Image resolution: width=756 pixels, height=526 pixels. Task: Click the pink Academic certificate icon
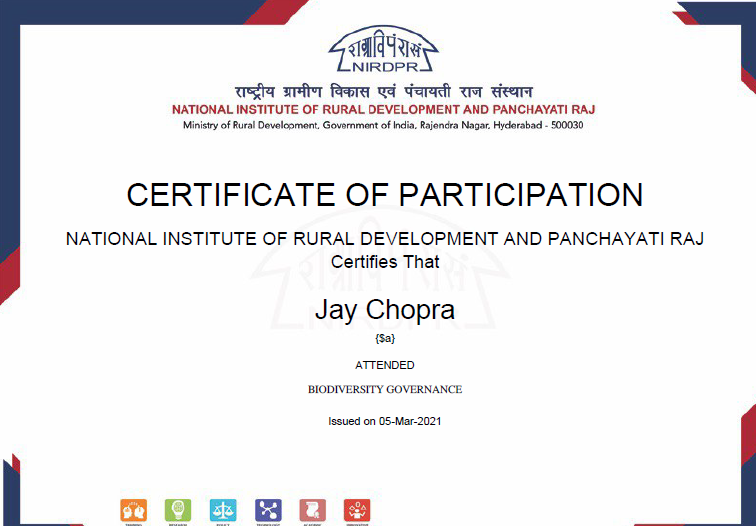click(x=312, y=511)
